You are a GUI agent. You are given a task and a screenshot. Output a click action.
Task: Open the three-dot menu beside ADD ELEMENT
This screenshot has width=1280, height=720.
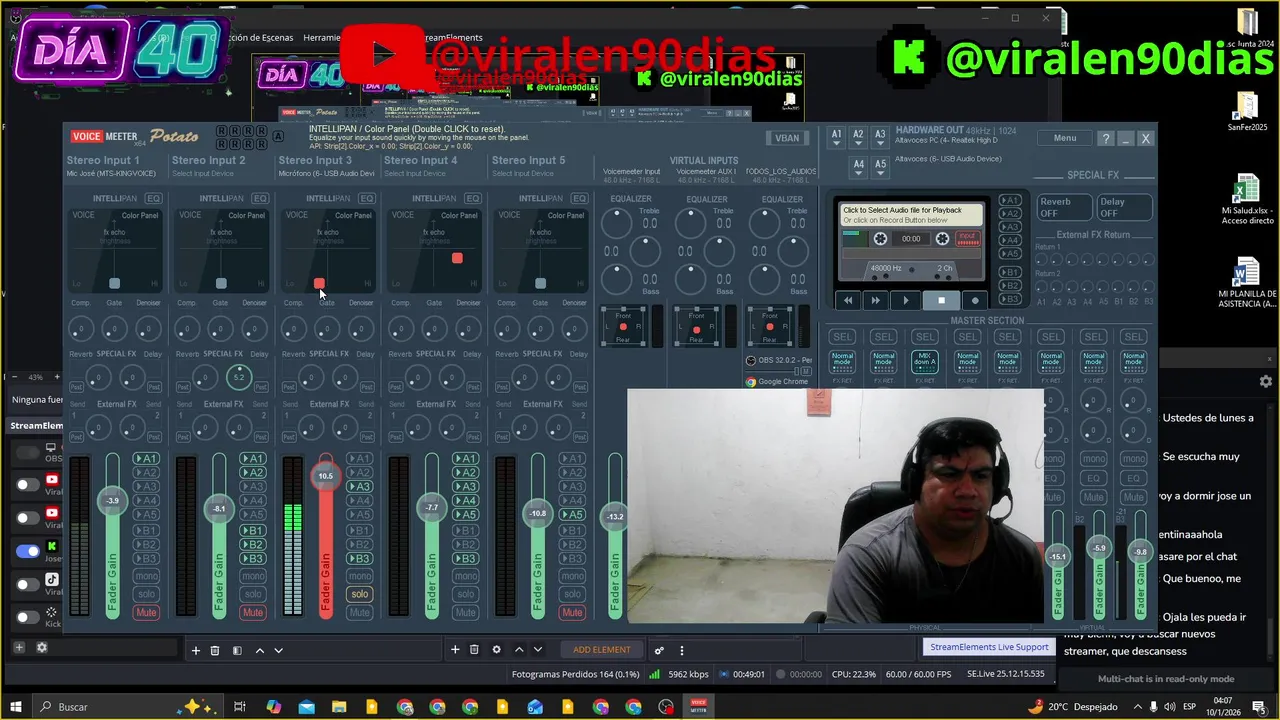coord(682,650)
